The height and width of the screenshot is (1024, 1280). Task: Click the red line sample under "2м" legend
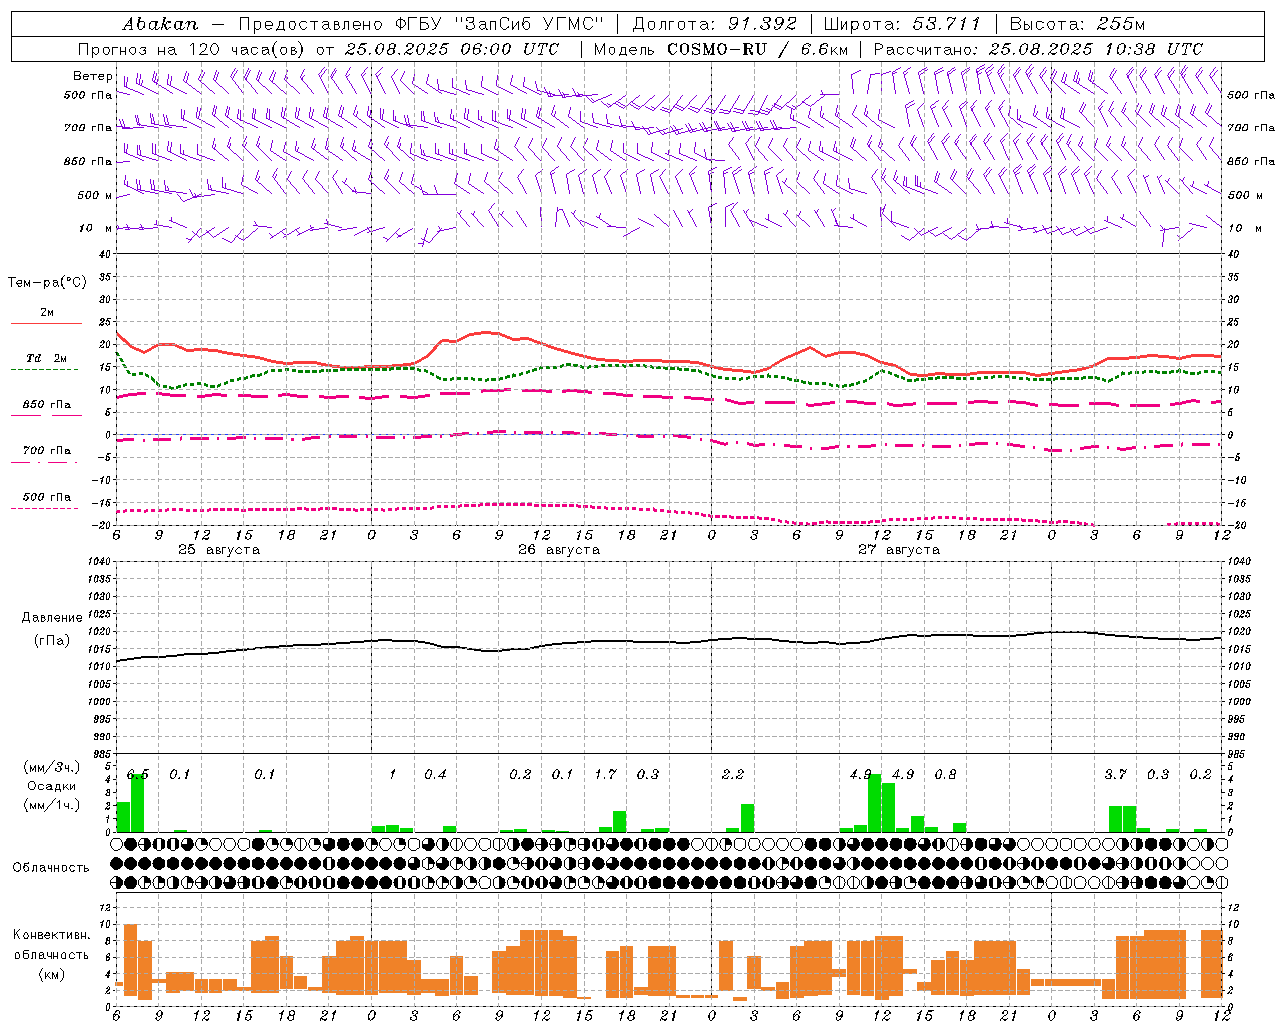tap(47, 323)
